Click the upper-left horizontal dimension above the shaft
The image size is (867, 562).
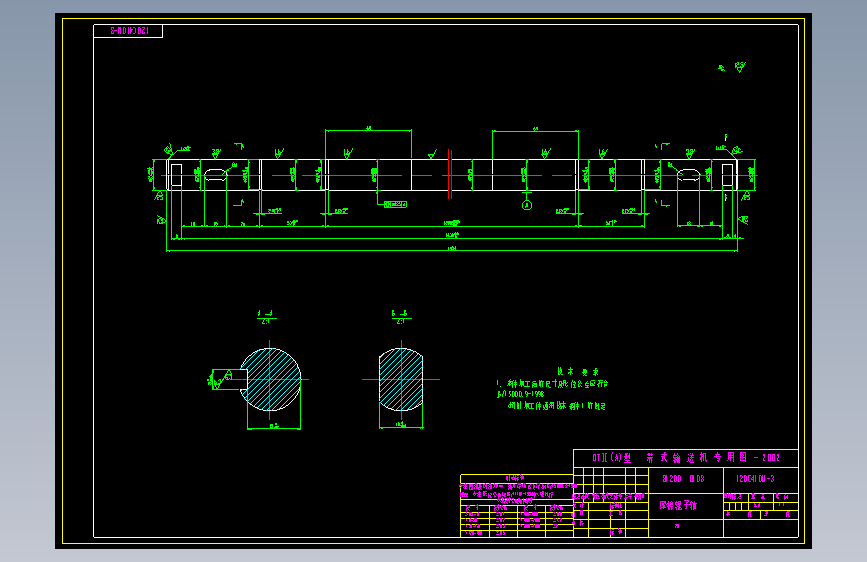(368, 128)
